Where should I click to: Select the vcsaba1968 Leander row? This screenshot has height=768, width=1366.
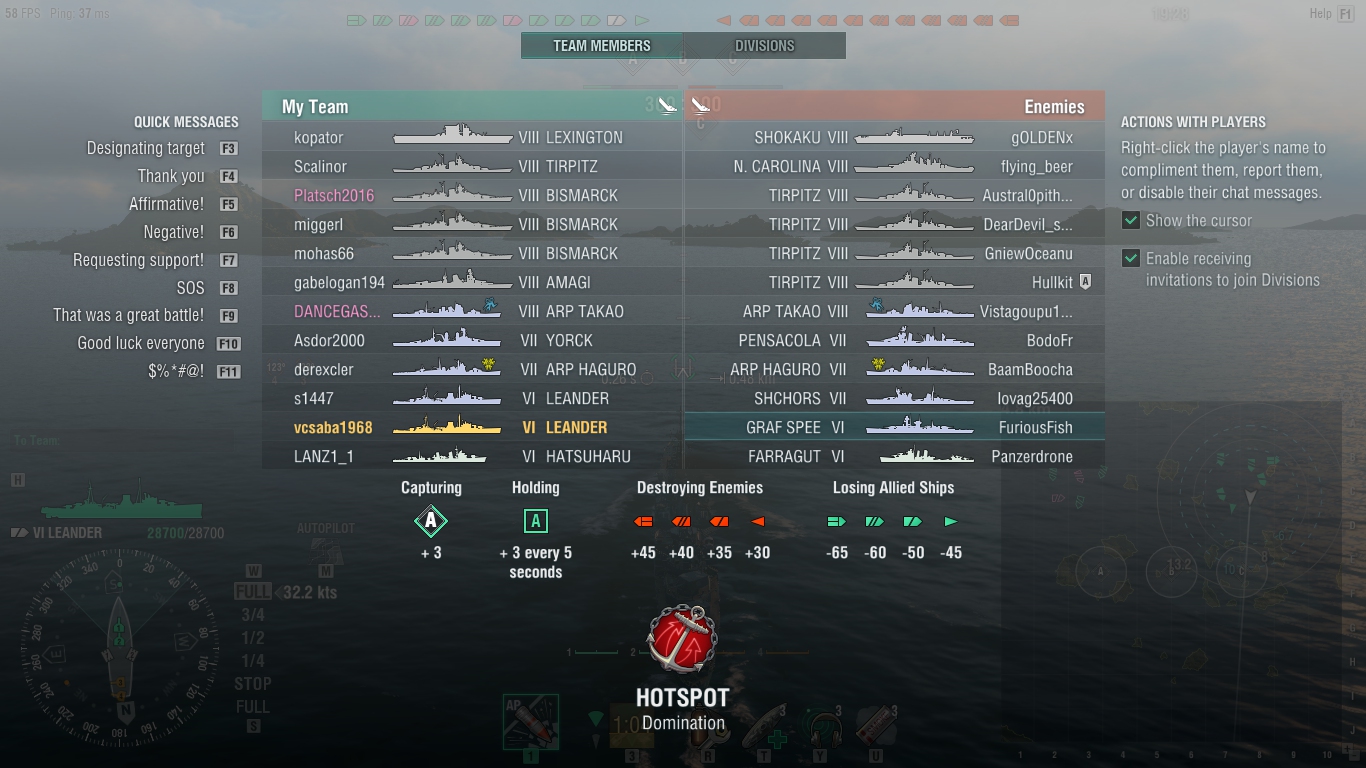[472, 427]
